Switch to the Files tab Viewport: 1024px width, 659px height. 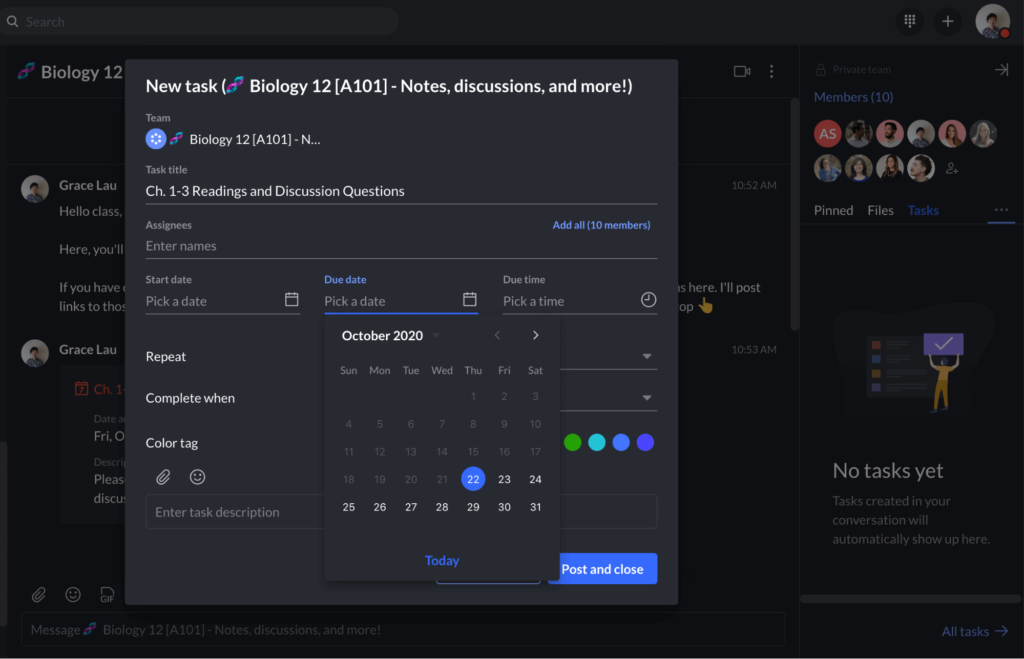pos(880,210)
